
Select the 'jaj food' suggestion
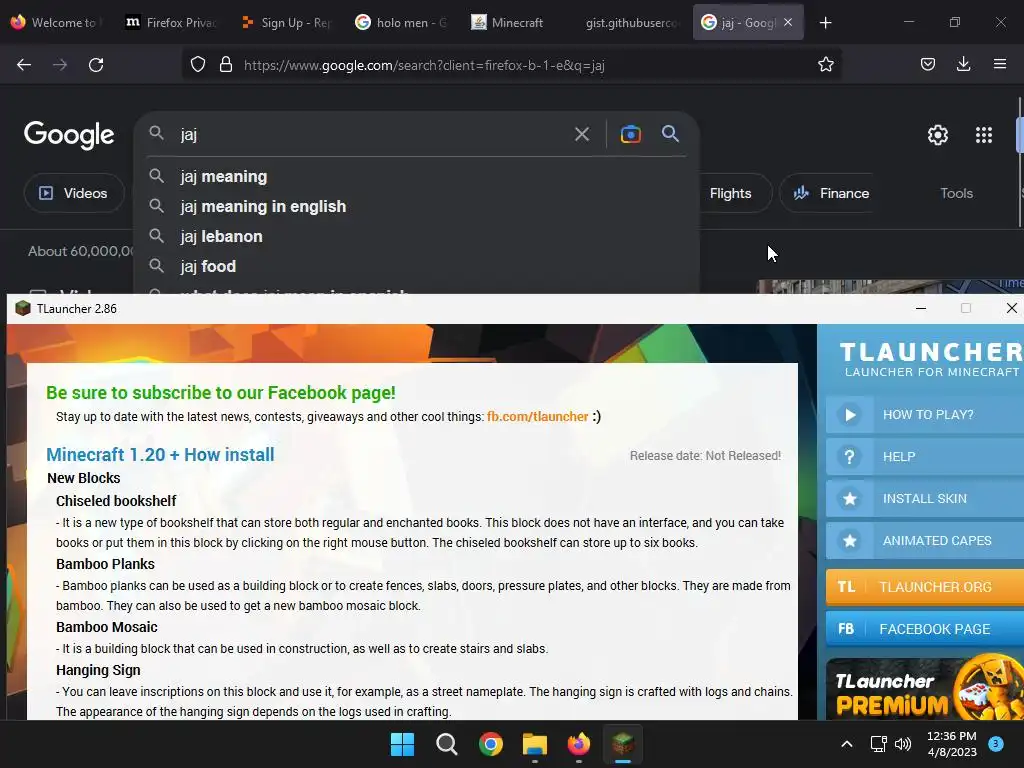(x=417, y=266)
